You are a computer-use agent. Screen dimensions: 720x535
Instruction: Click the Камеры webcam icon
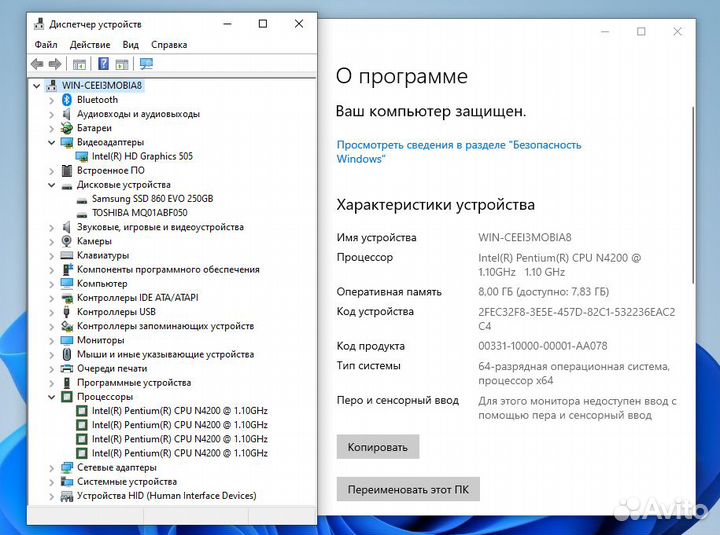[67, 241]
